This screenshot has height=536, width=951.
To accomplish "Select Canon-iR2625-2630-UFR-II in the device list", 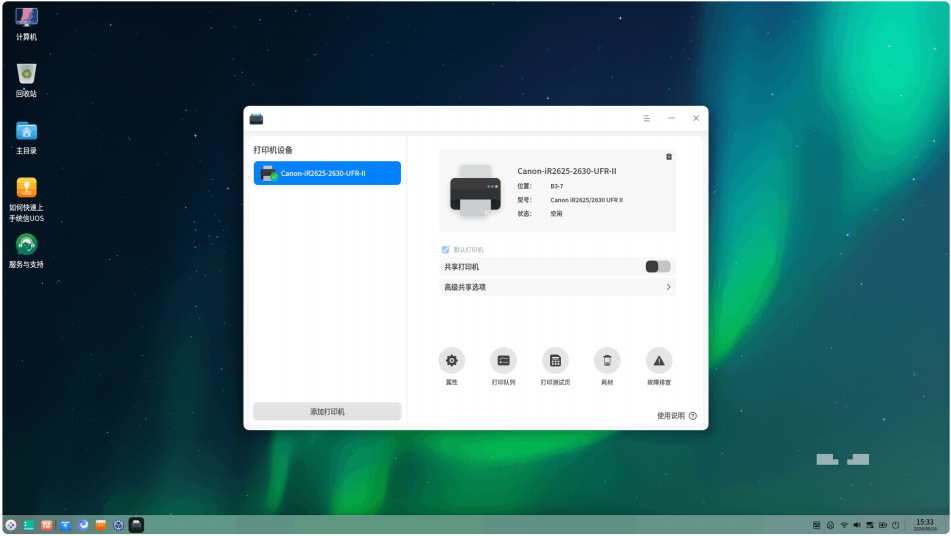I will point(327,173).
